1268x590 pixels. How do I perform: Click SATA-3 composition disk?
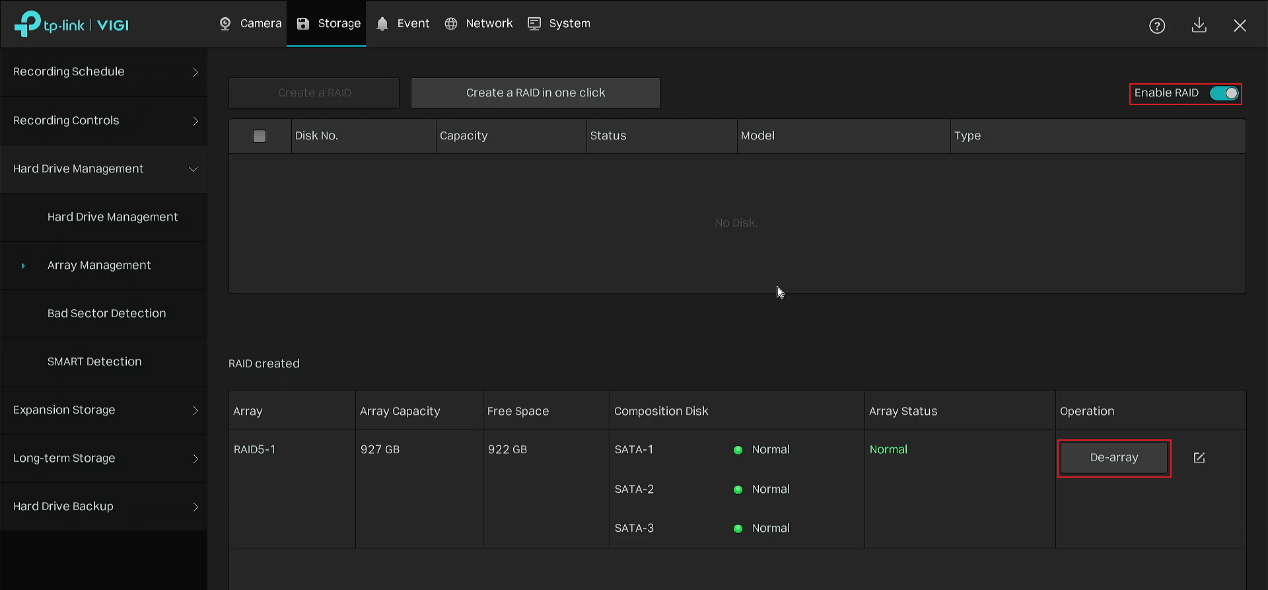pyautogui.click(x=634, y=528)
